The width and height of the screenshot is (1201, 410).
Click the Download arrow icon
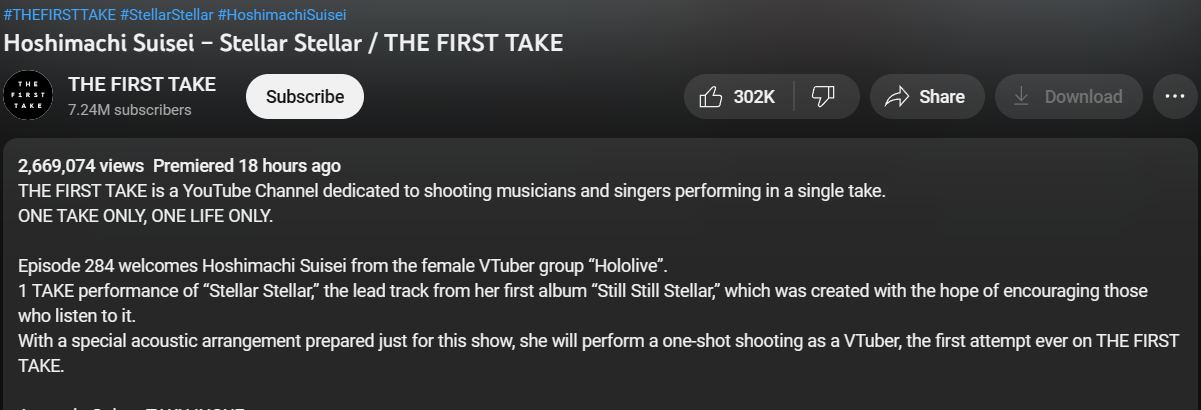1021,97
